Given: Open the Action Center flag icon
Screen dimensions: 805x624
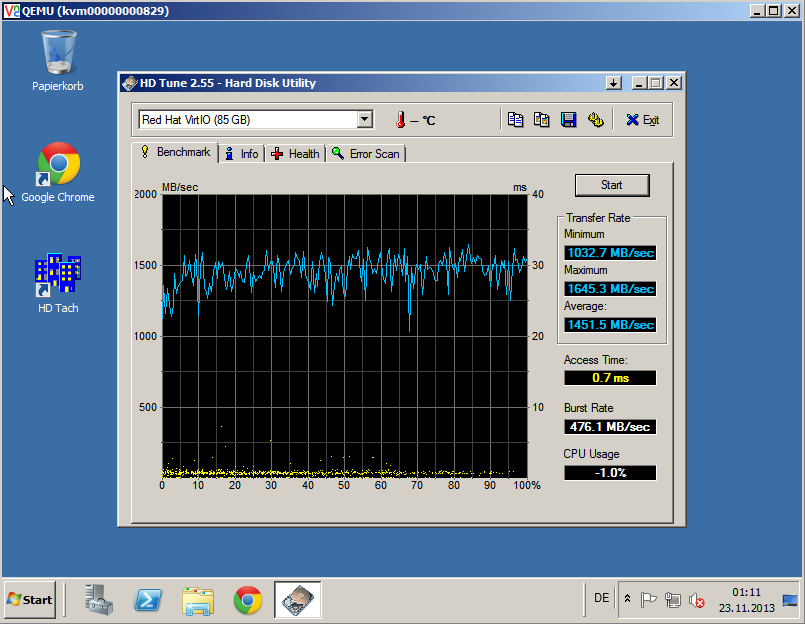Looking at the screenshot, I should click(x=648, y=599).
